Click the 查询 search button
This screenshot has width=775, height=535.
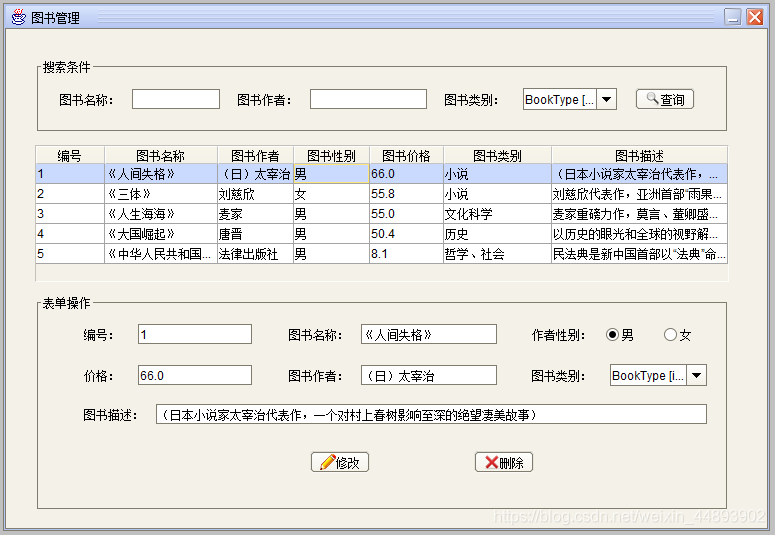[x=665, y=99]
